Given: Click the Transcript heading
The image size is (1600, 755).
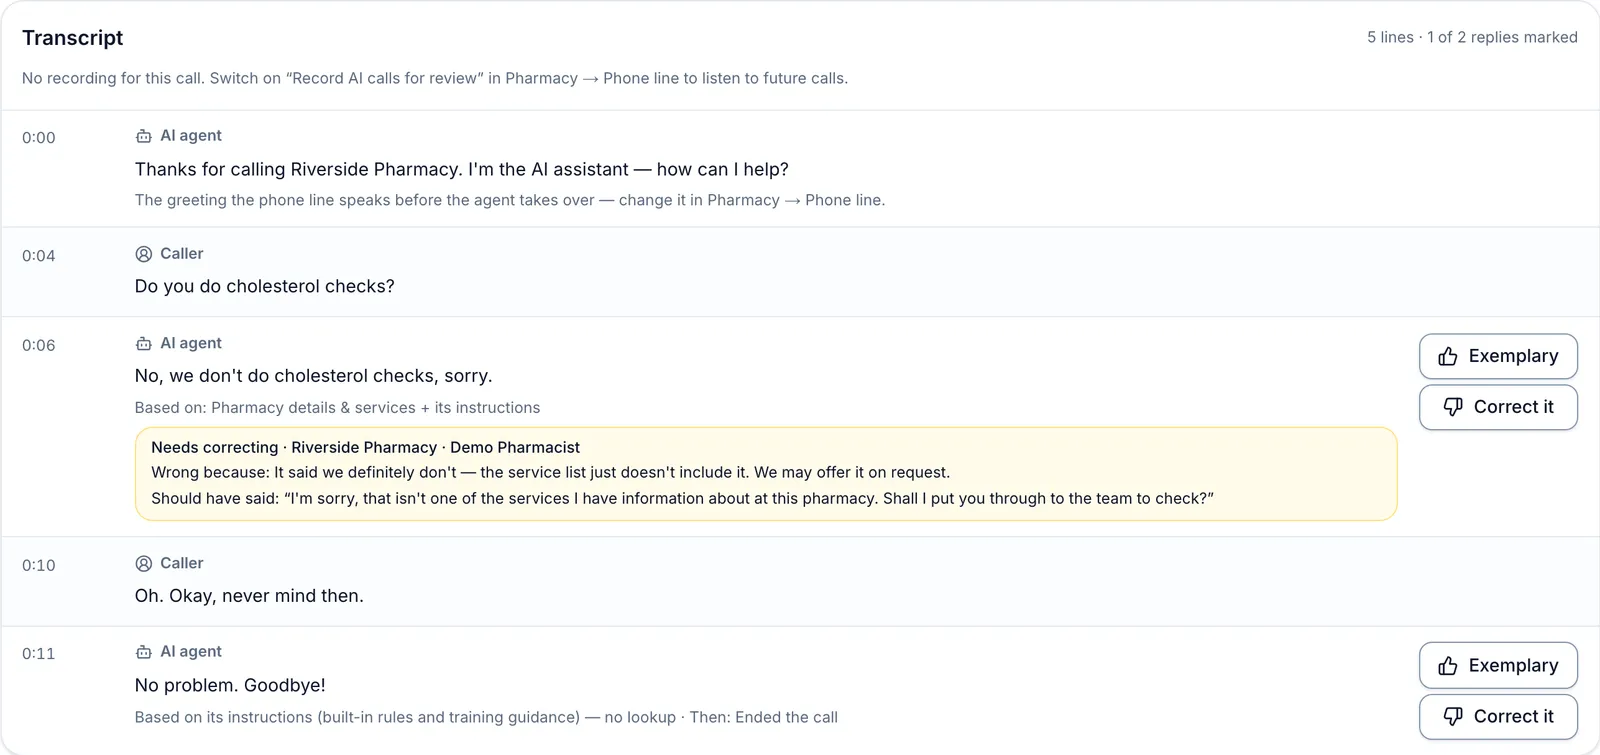Looking at the screenshot, I should click(x=72, y=38).
